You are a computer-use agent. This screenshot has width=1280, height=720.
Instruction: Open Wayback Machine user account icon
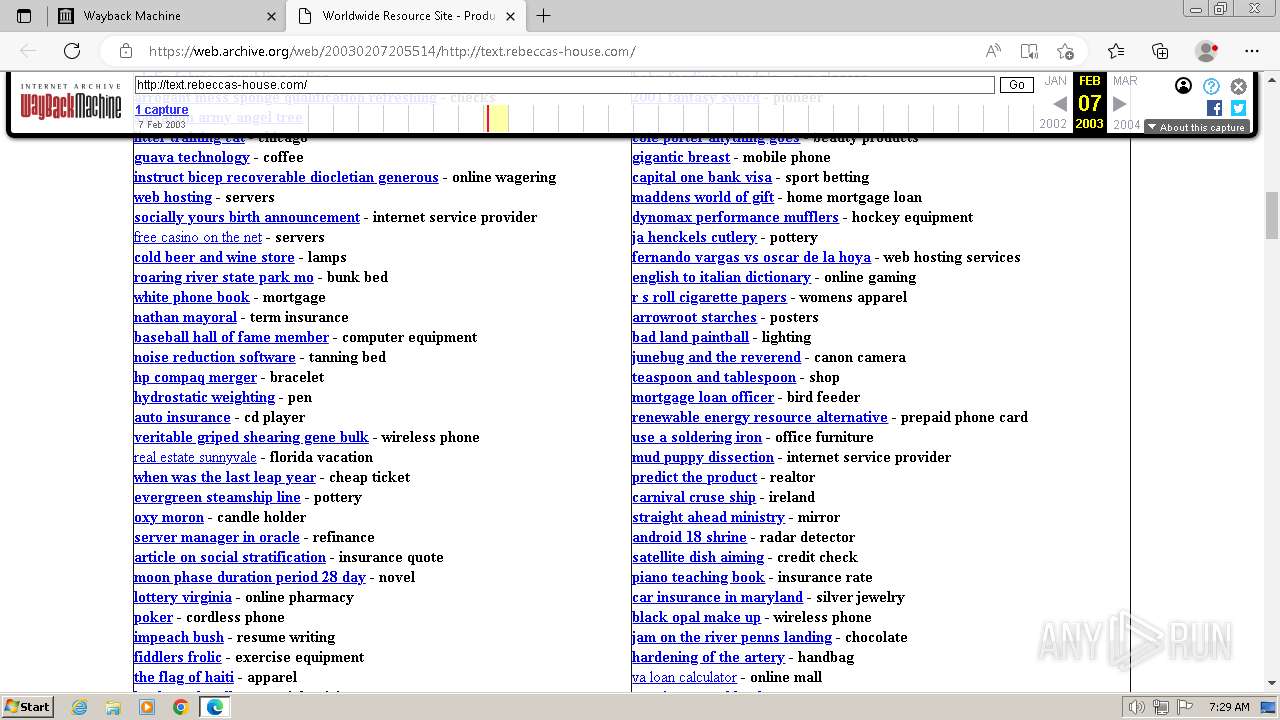click(1183, 86)
